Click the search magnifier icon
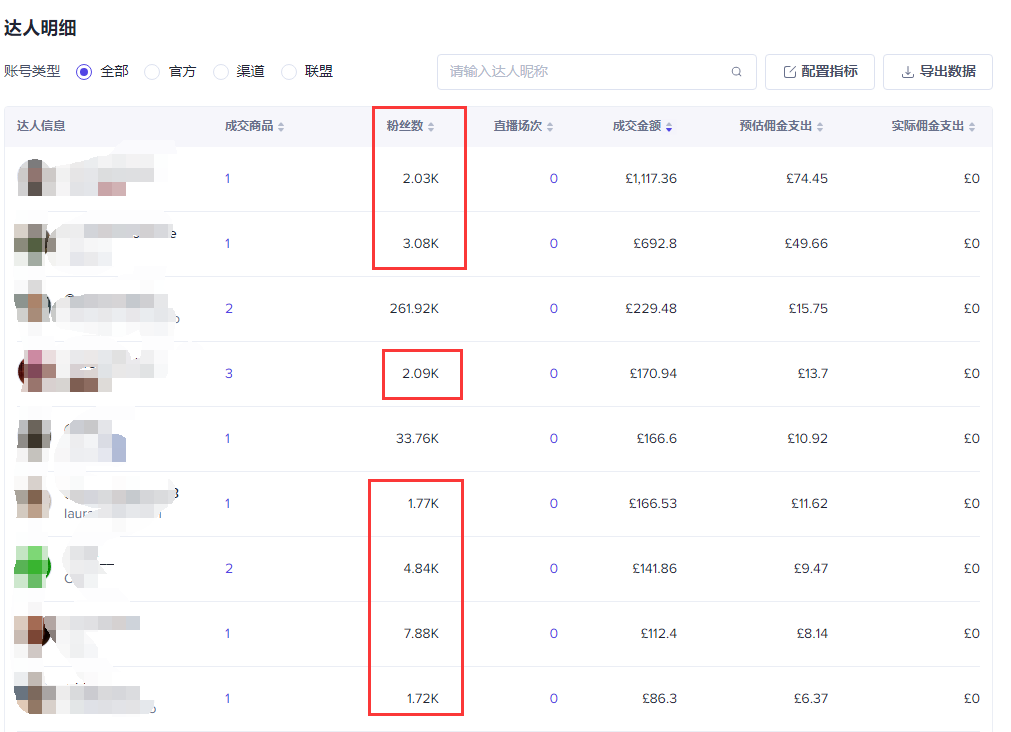The image size is (1011, 732). [x=737, y=72]
